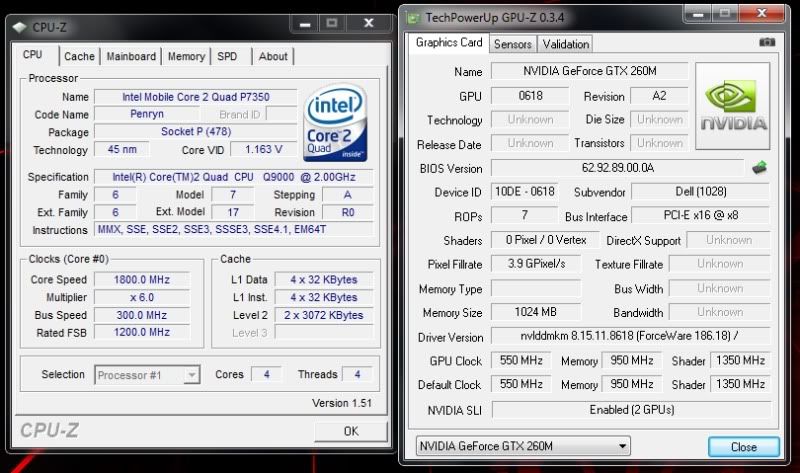Open the About tab in CPU-Z
800x473 pixels.
point(273,56)
